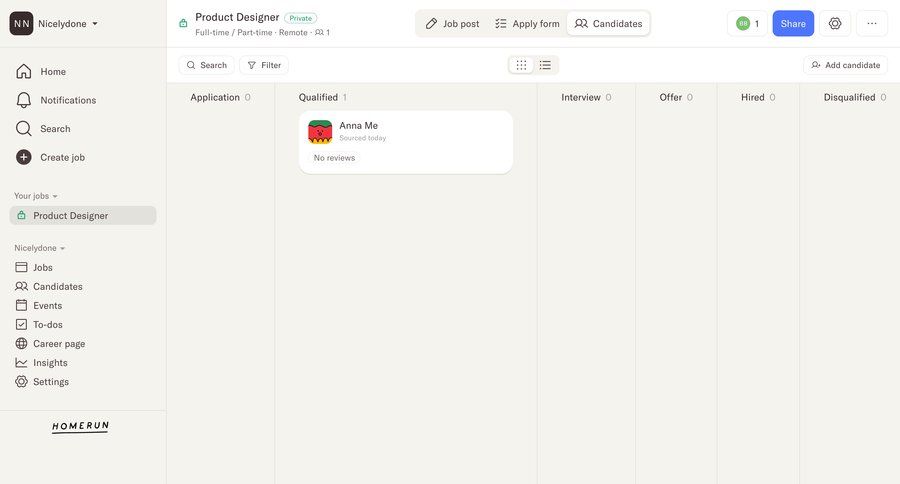Click the blue Share button
Image resolution: width=900 pixels, height=484 pixels.
point(793,24)
